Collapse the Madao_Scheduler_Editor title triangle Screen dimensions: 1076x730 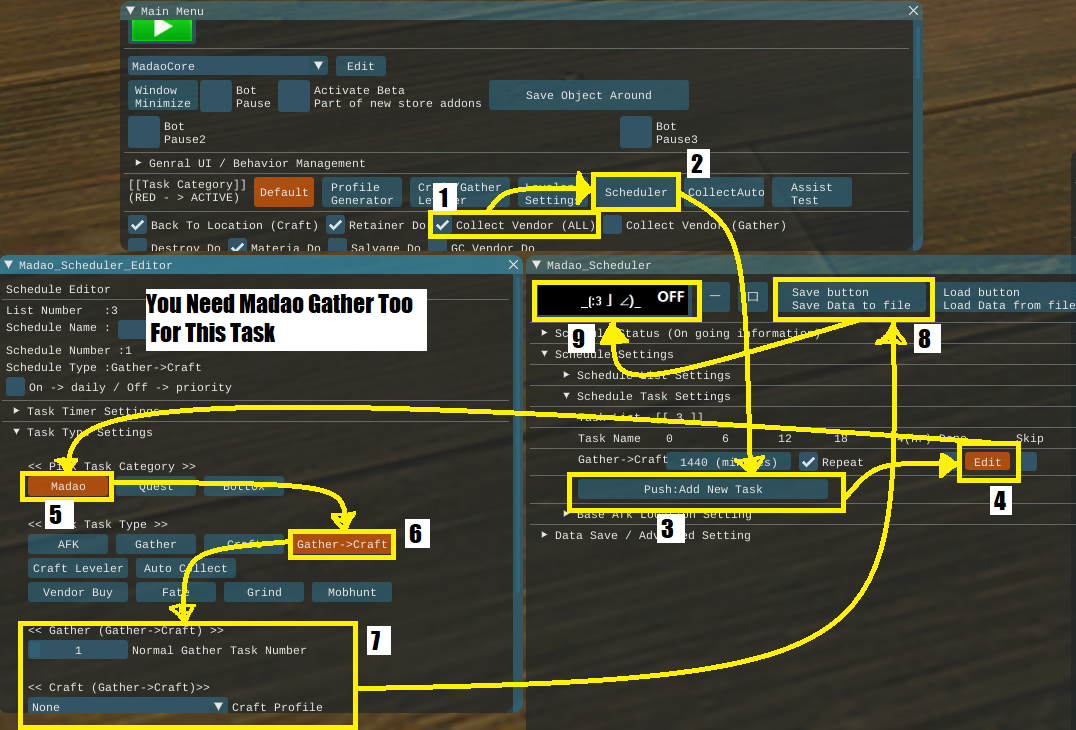(9, 265)
